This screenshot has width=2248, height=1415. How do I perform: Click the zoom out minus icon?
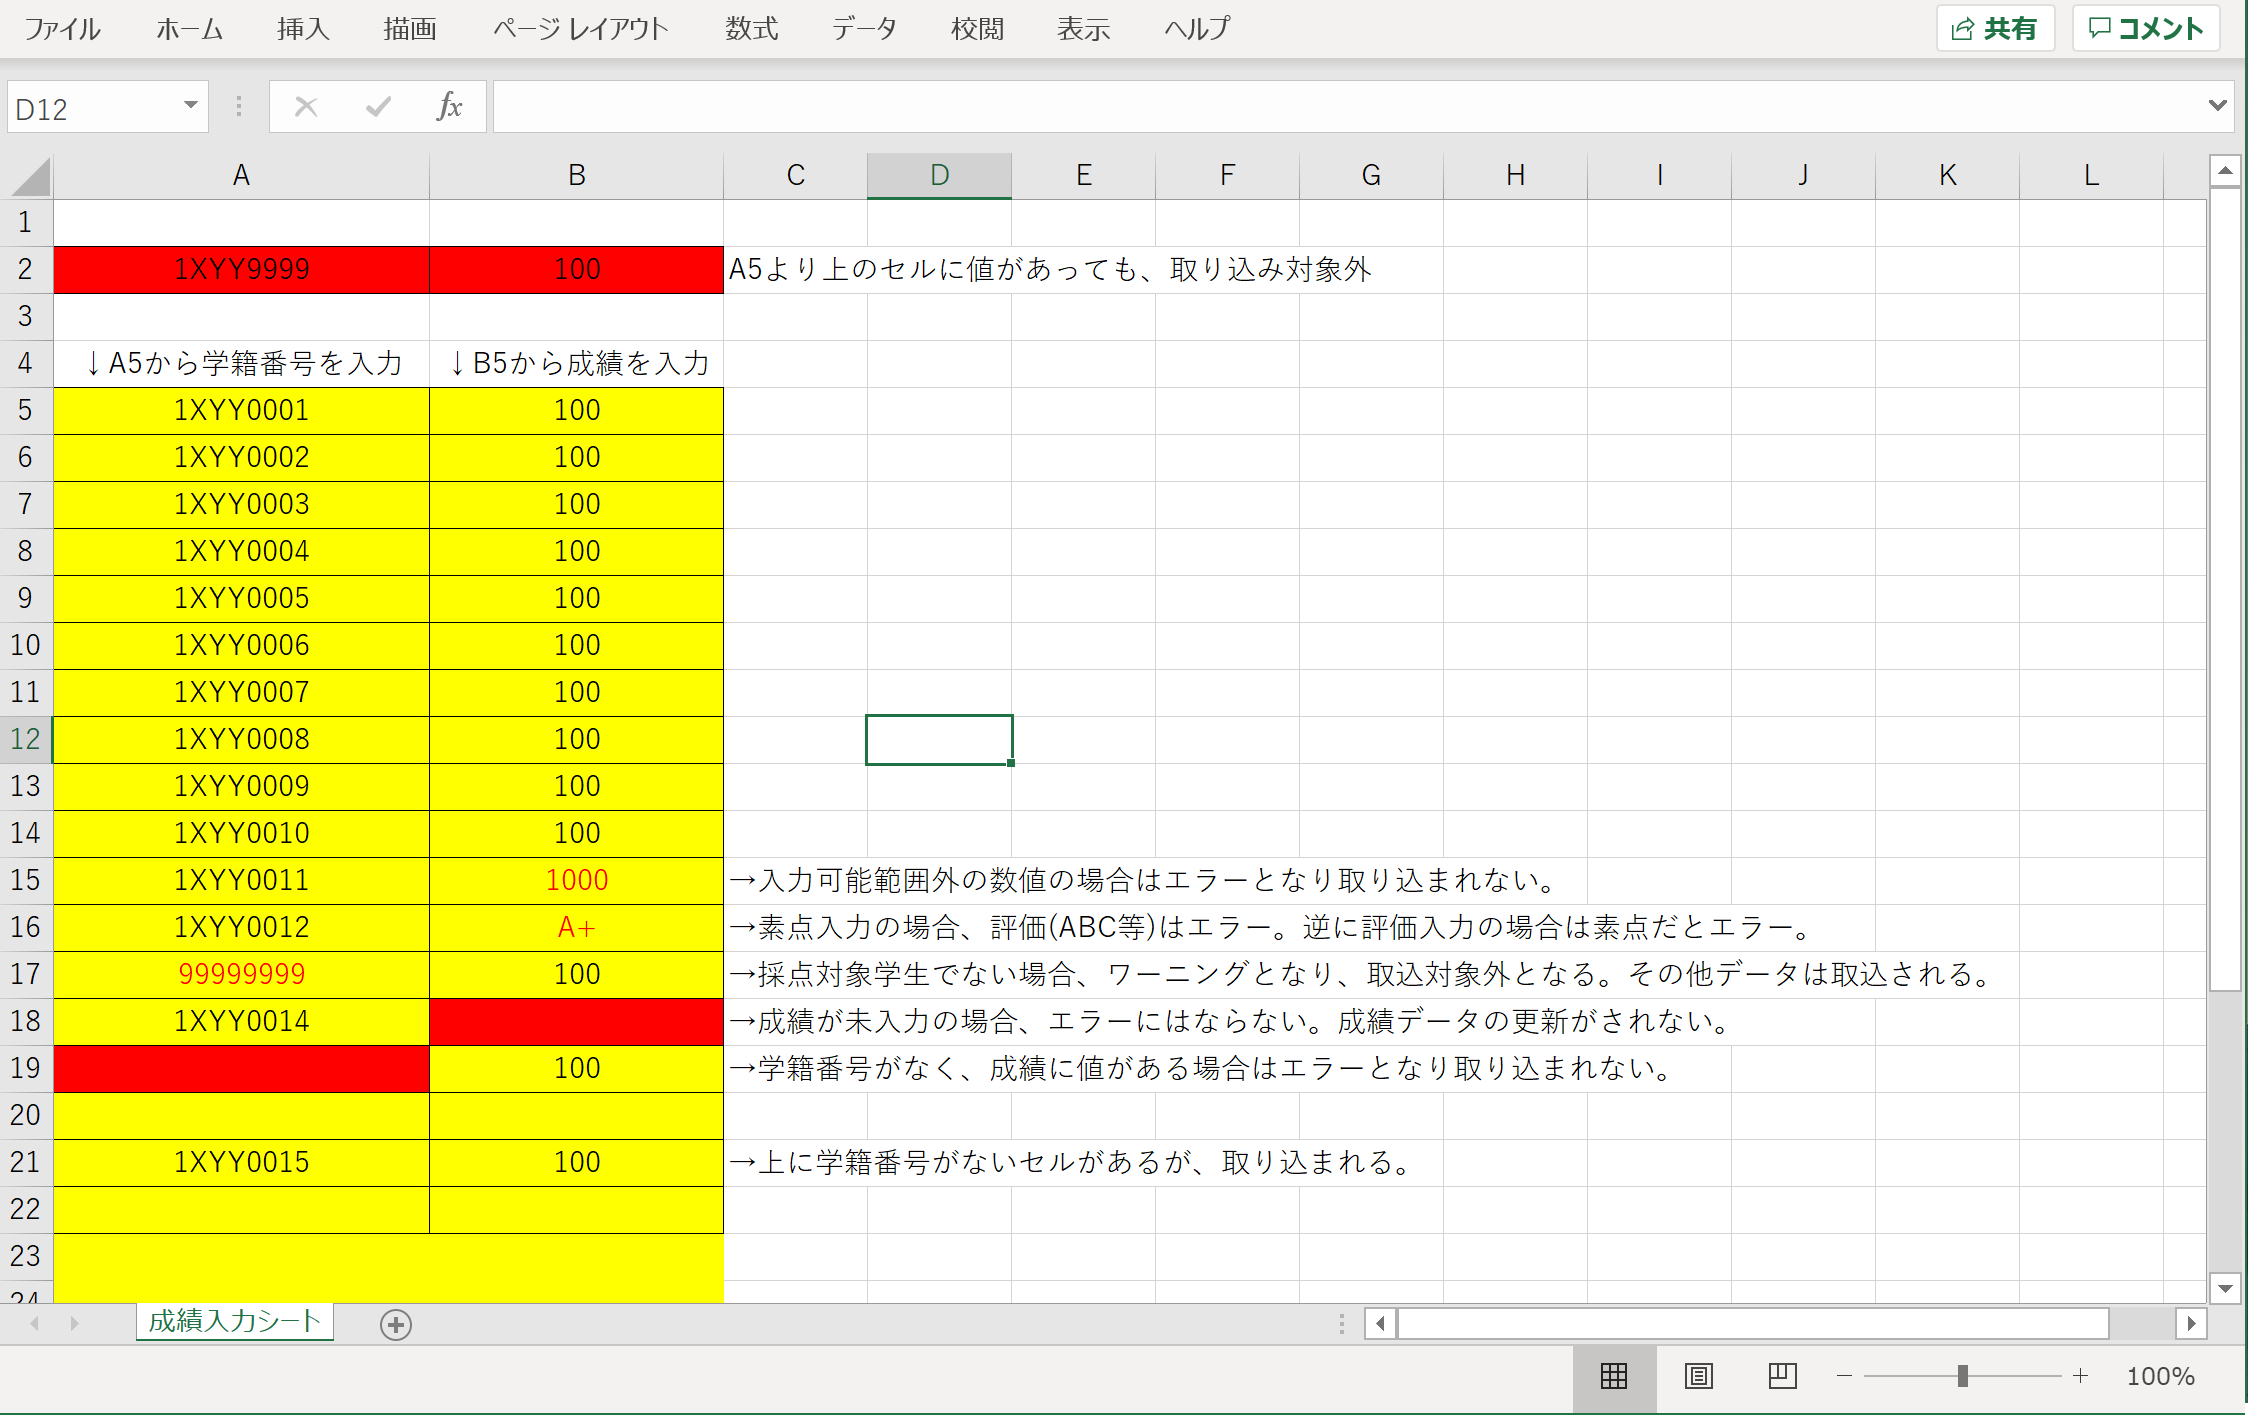(1845, 1376)
